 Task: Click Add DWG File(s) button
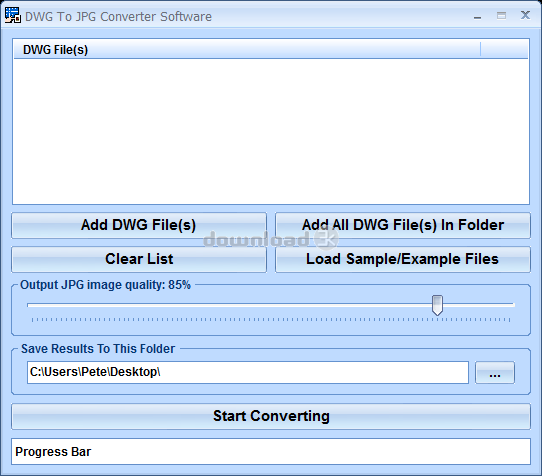click(x=139, y=225)
